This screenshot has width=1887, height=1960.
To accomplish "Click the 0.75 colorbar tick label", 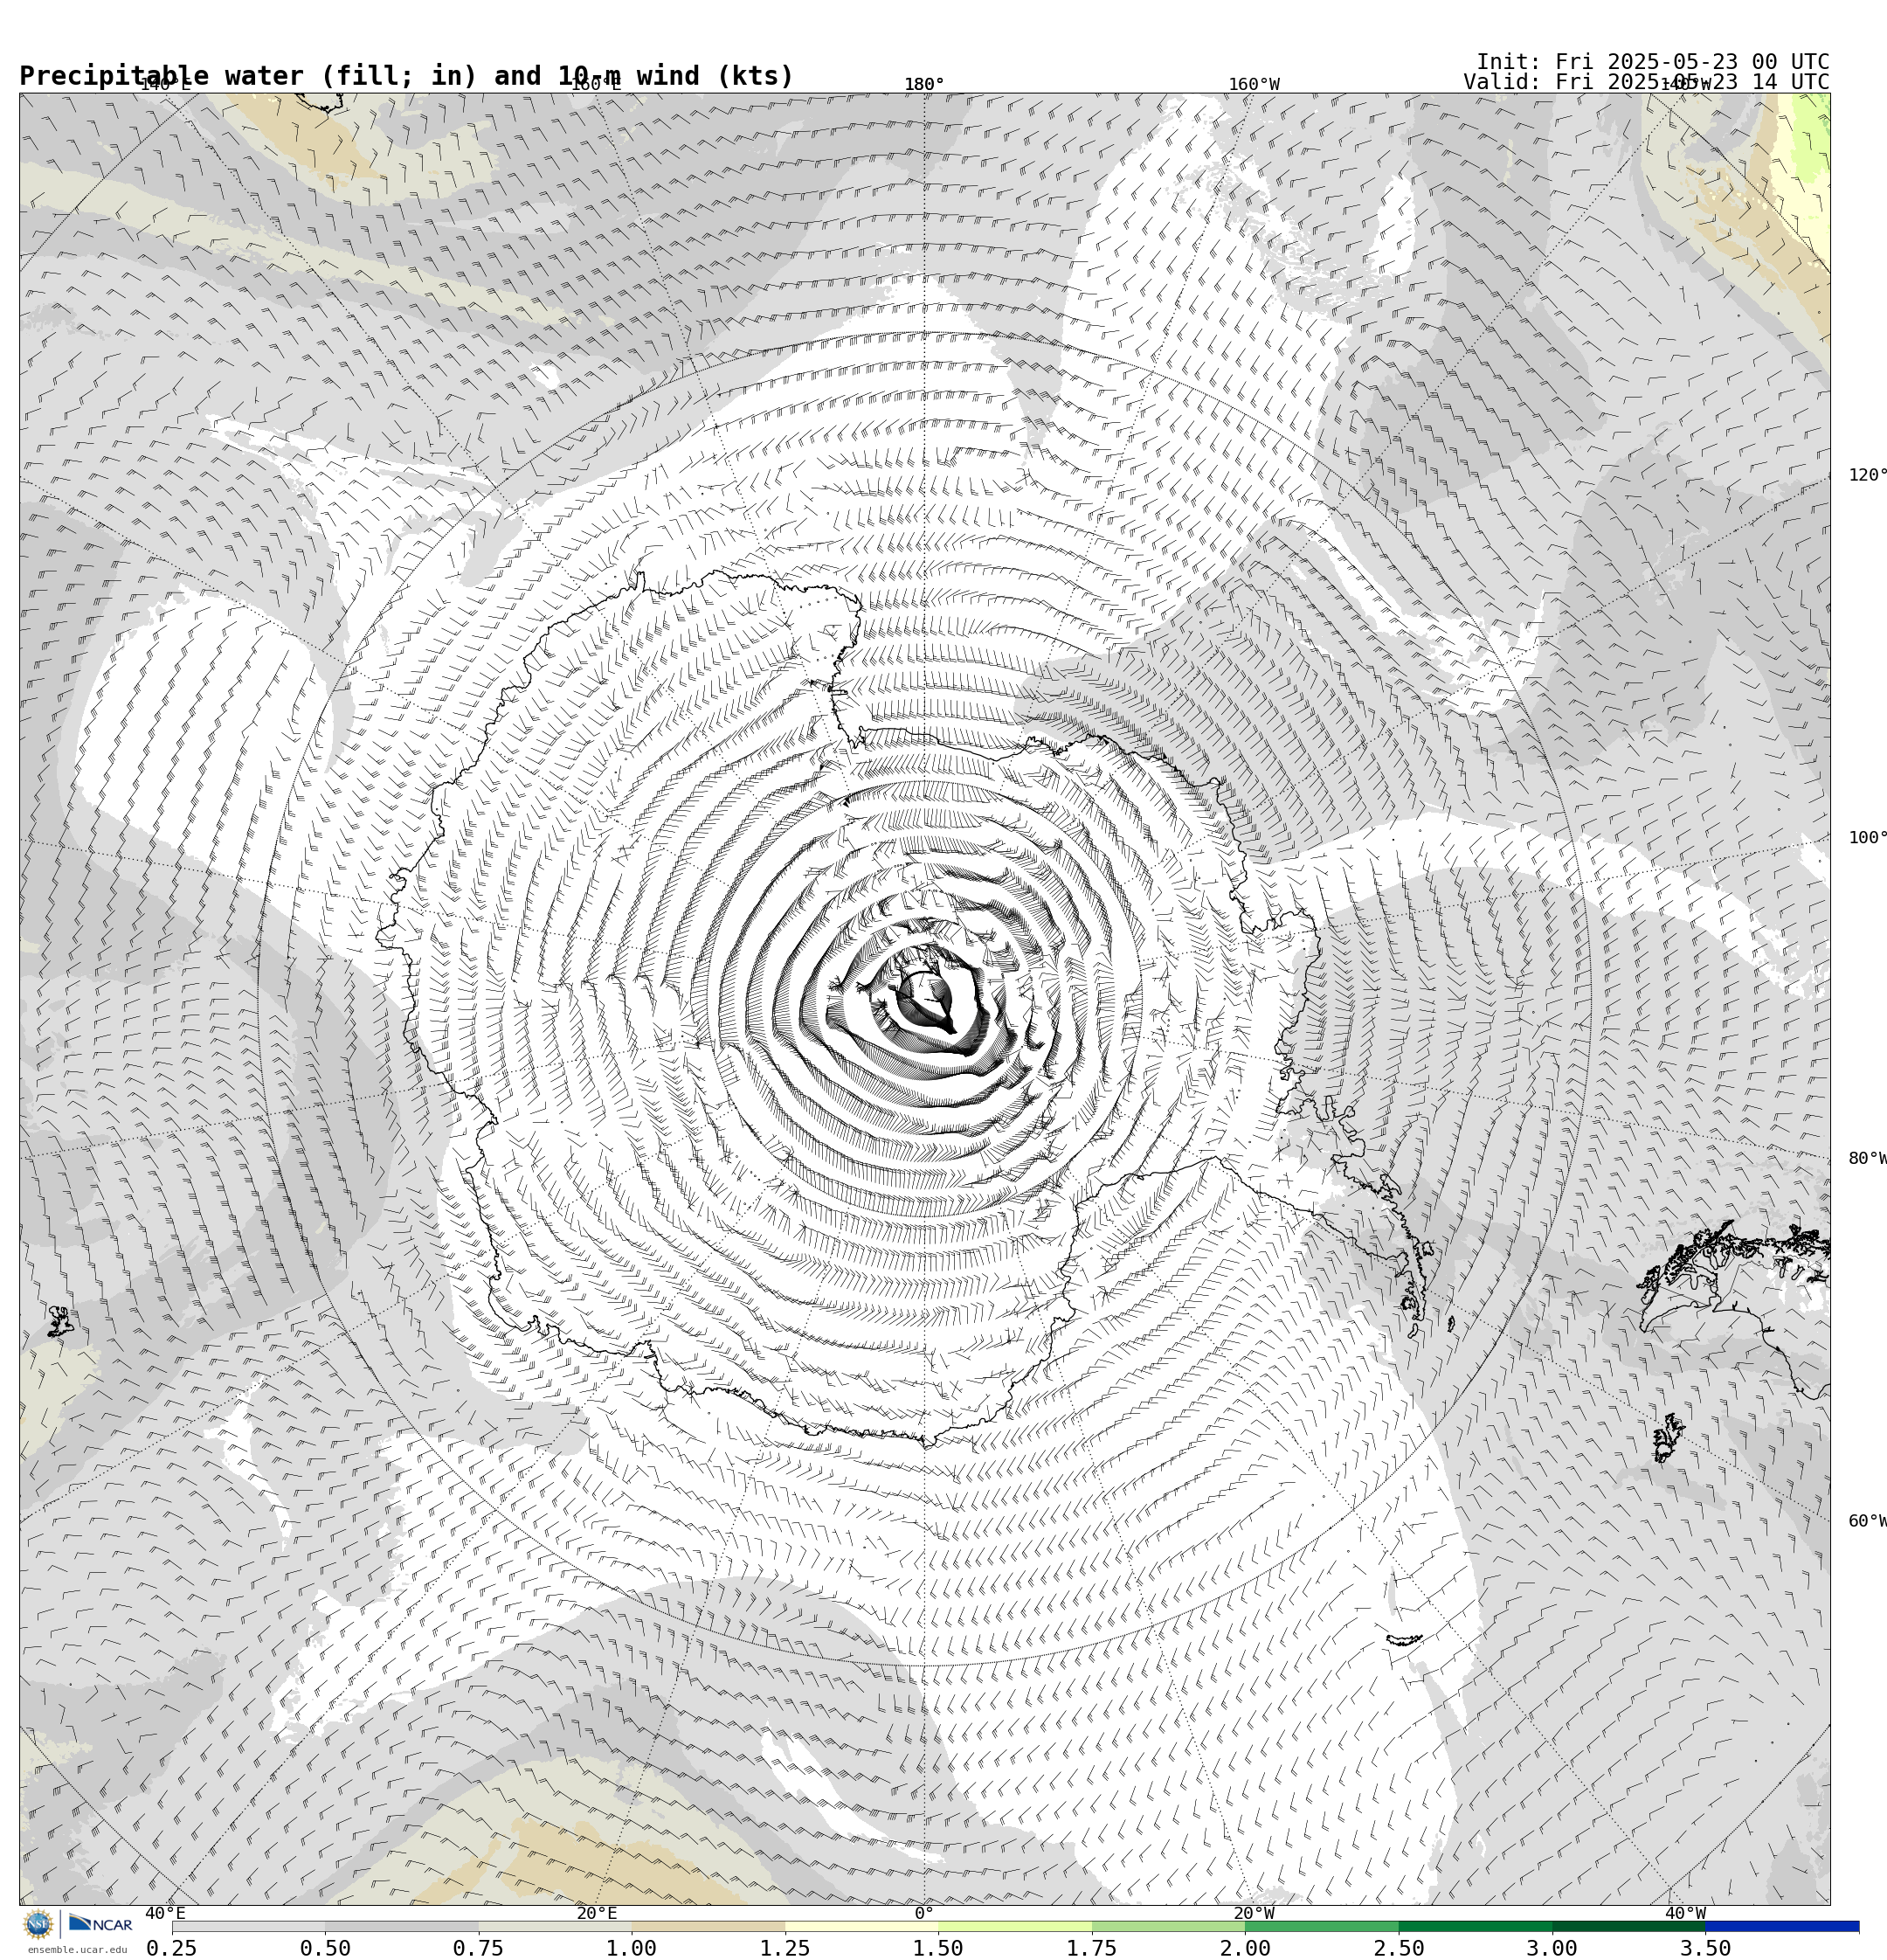I will tap(478, 1948).
